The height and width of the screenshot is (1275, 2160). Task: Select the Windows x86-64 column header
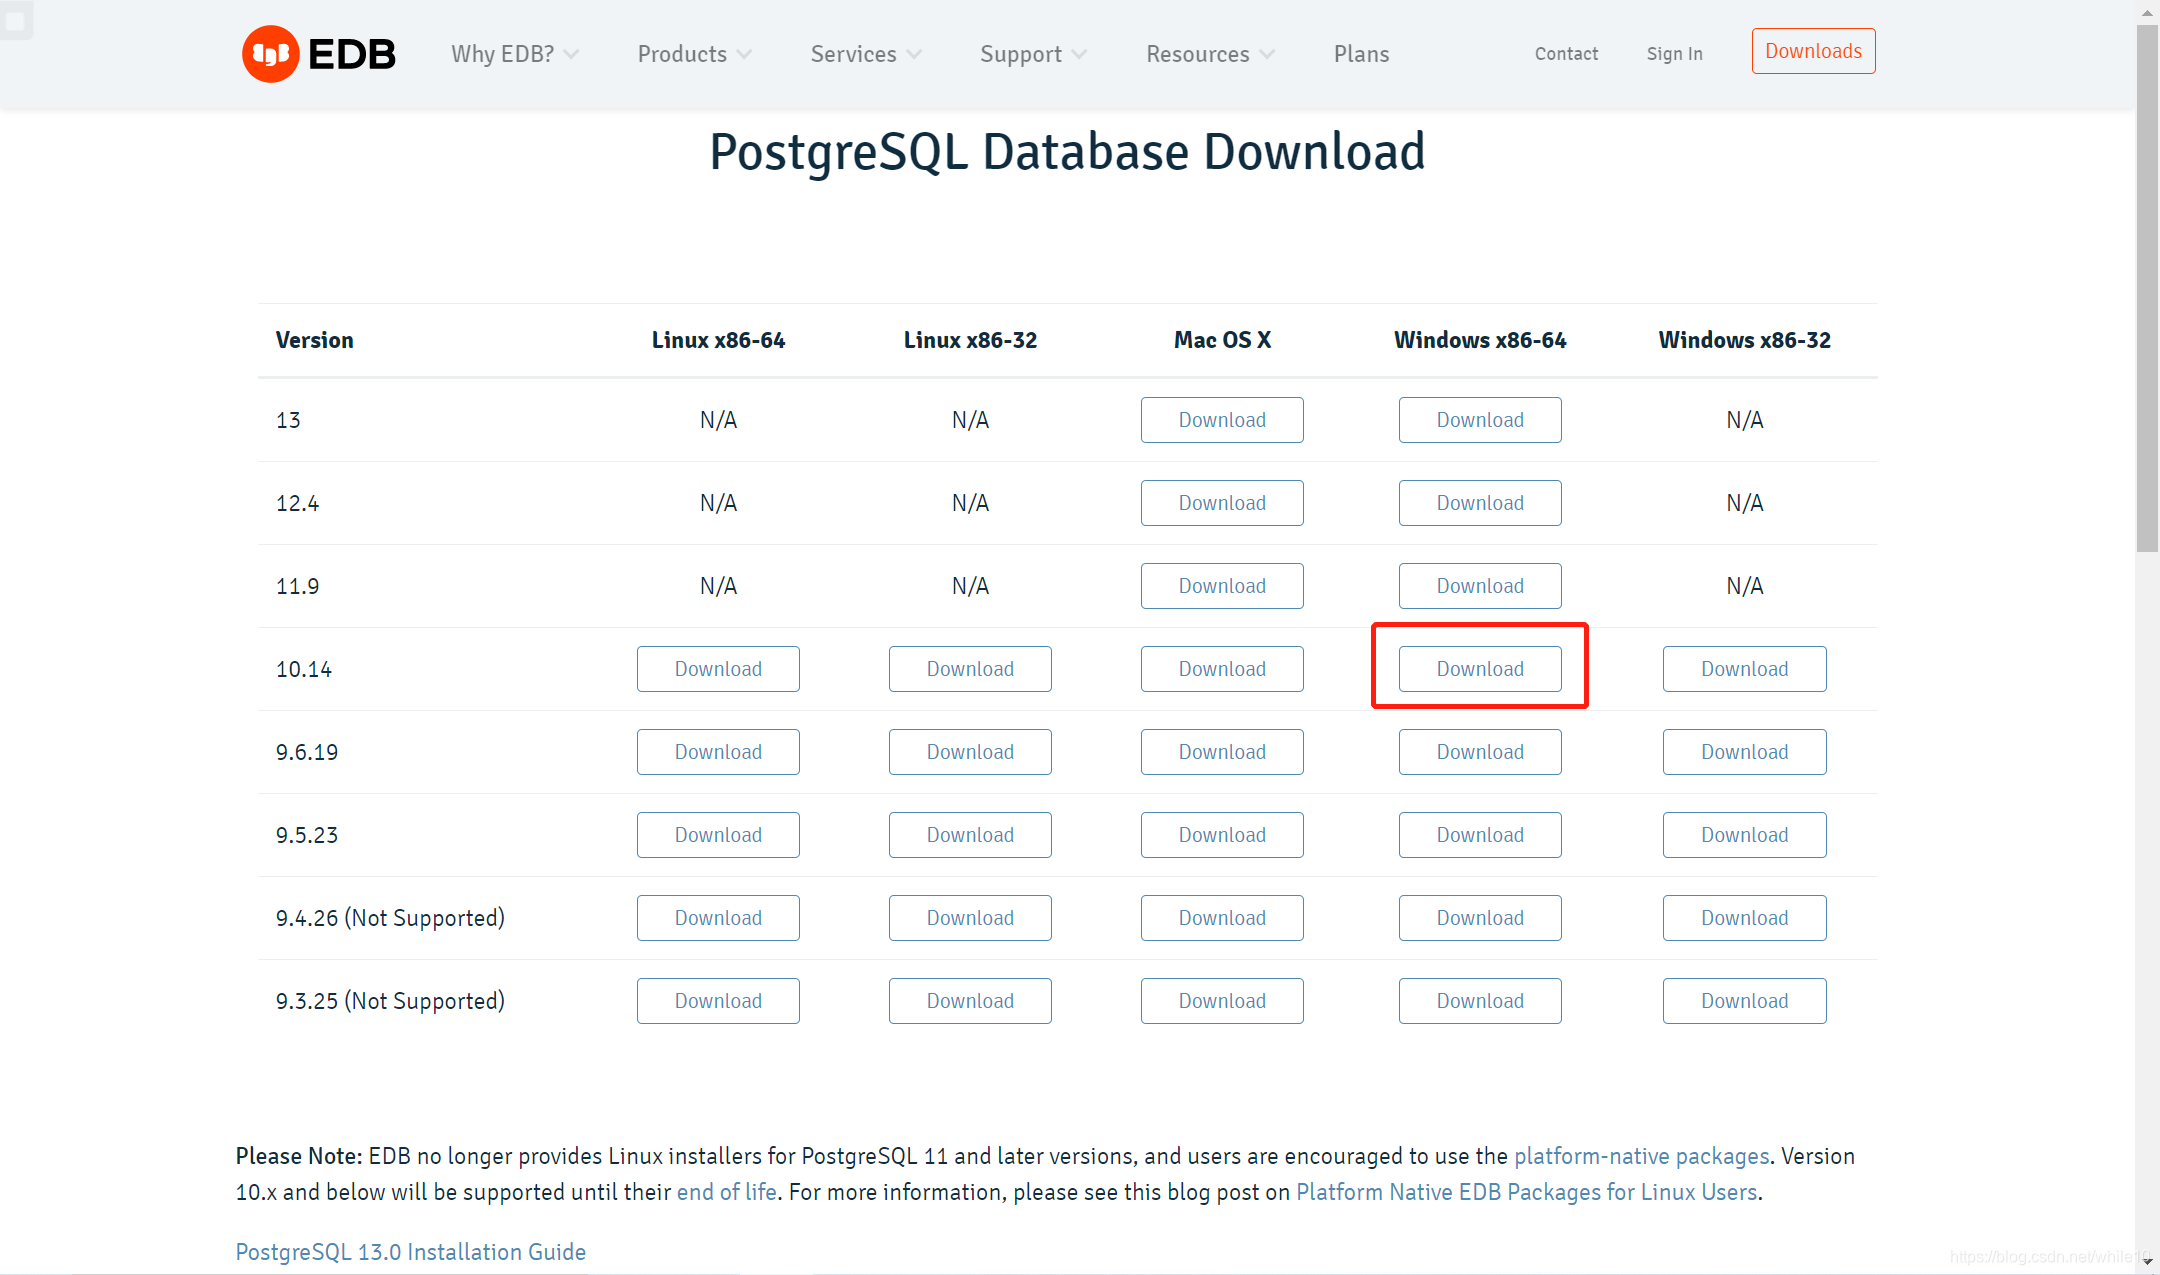tap(1480, 340)
